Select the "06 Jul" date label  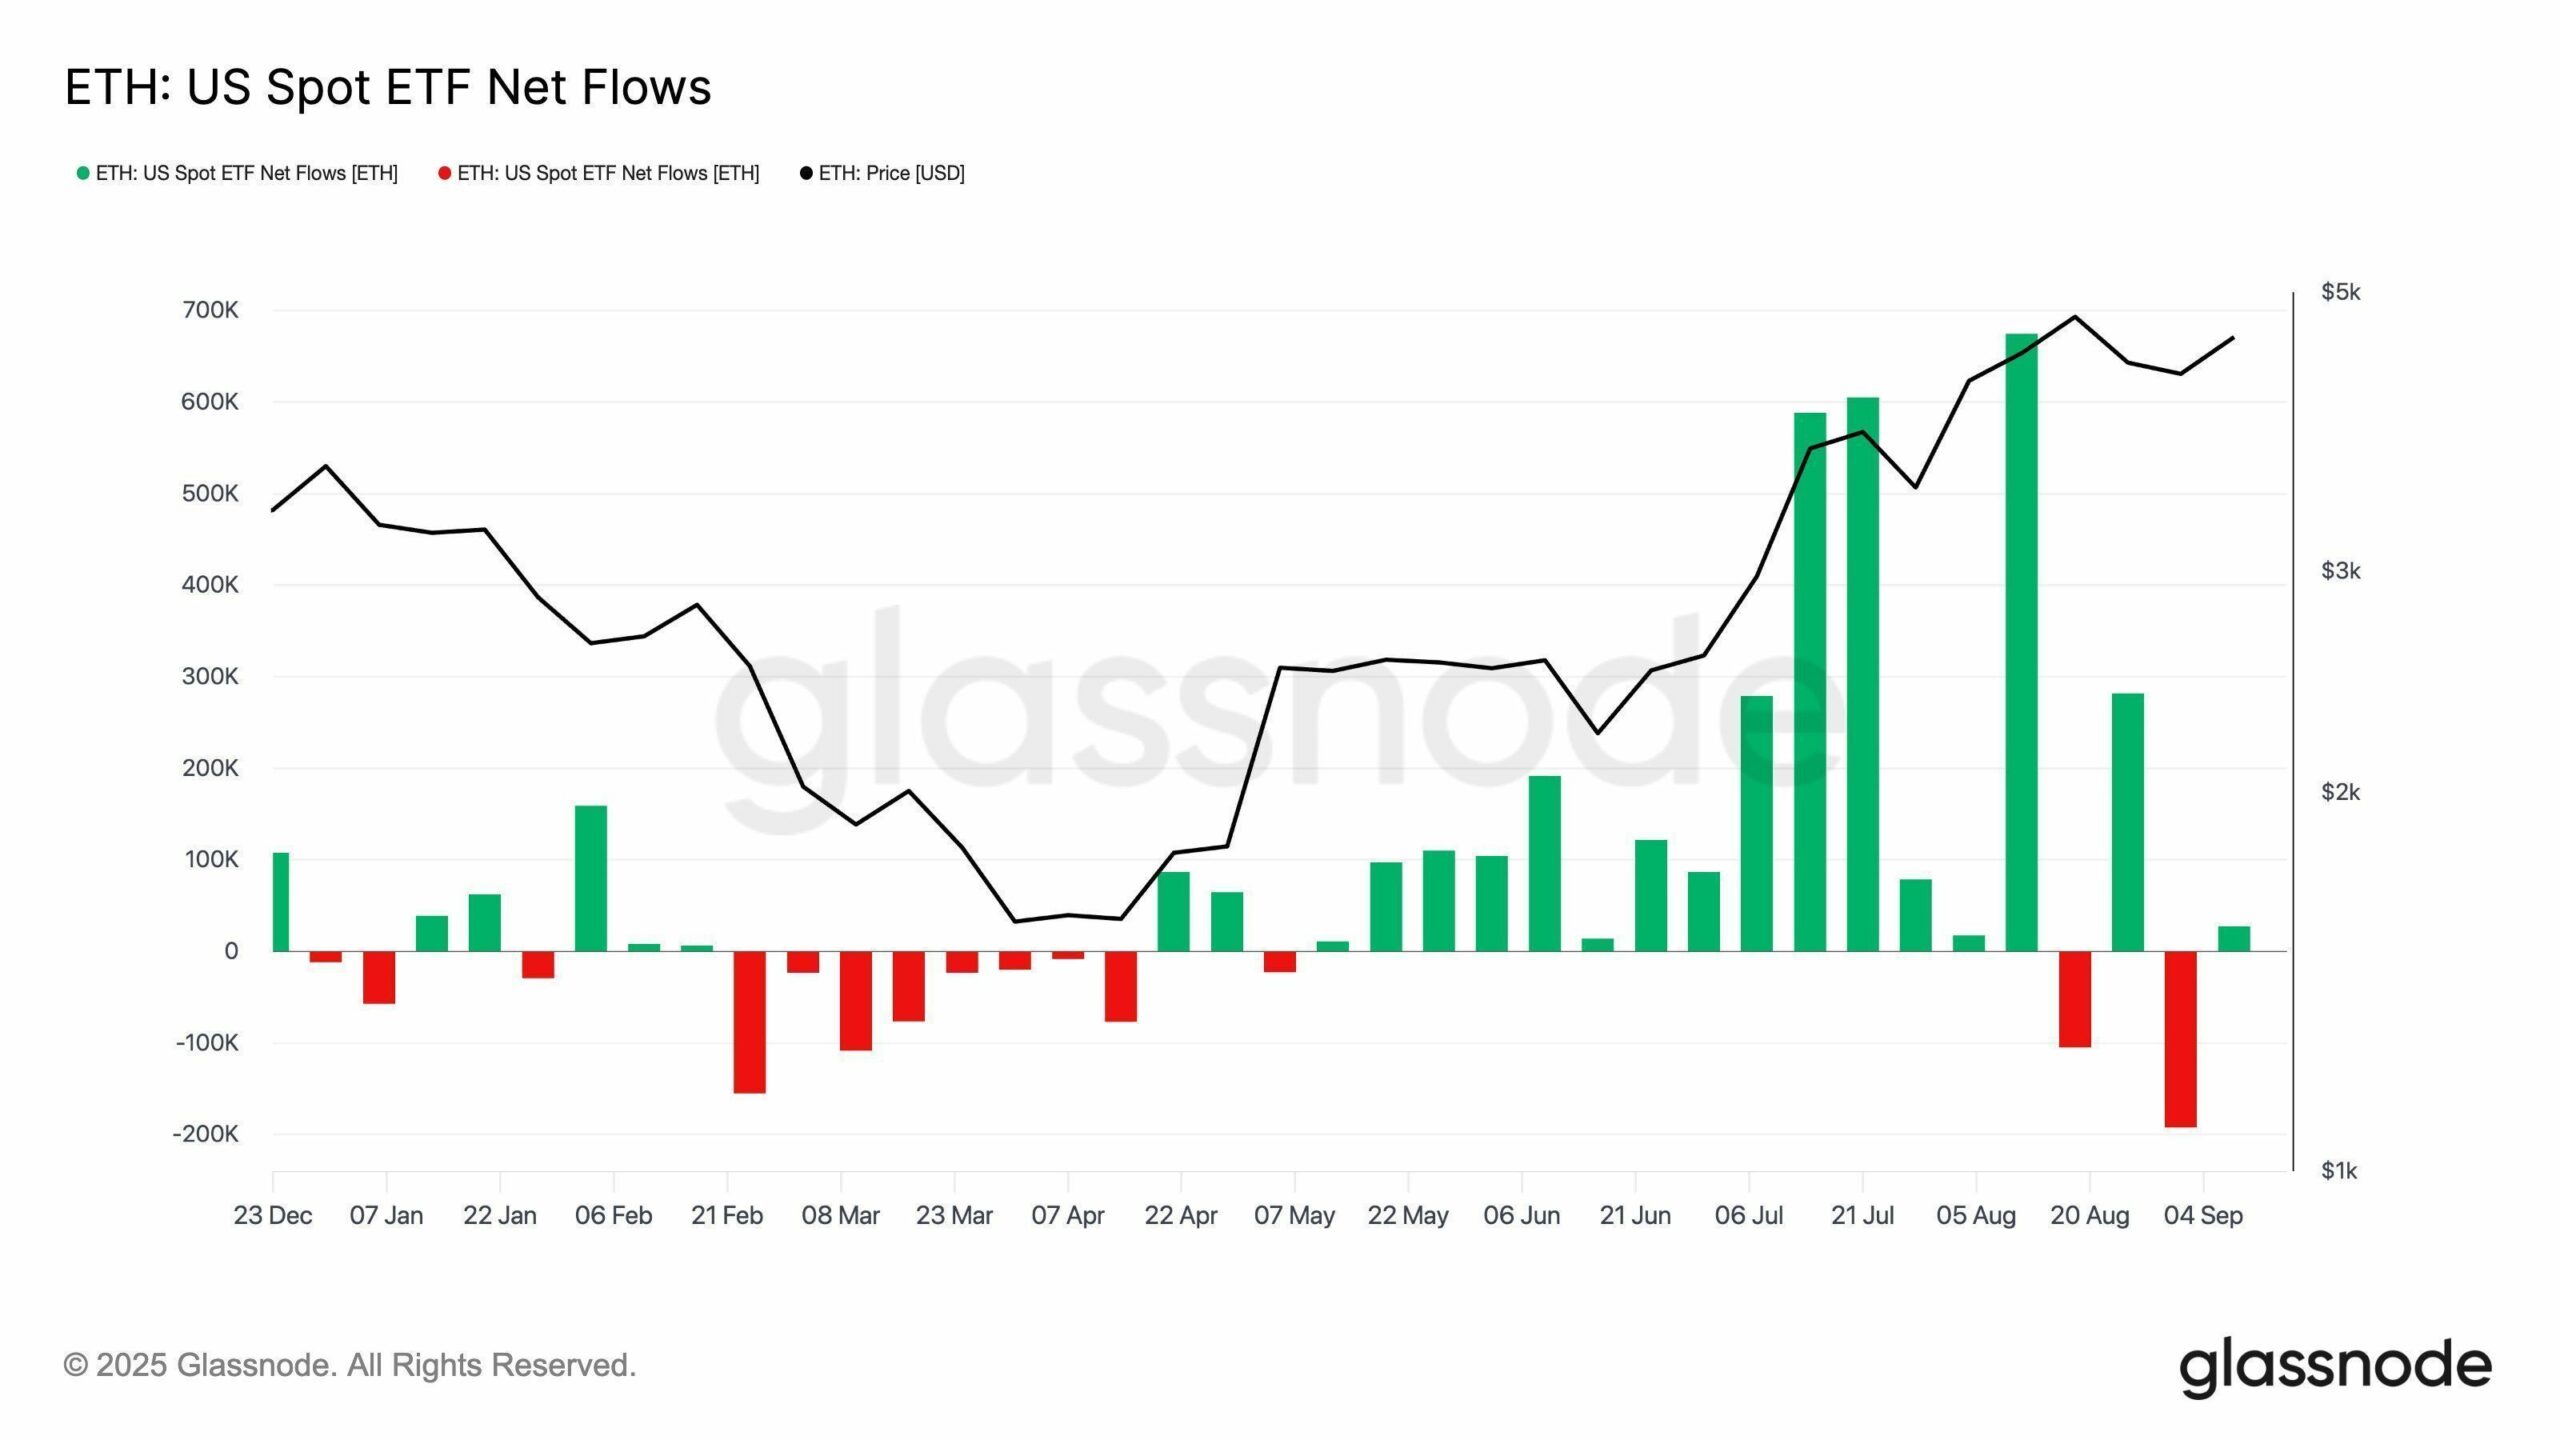tap(1749, 1216)
